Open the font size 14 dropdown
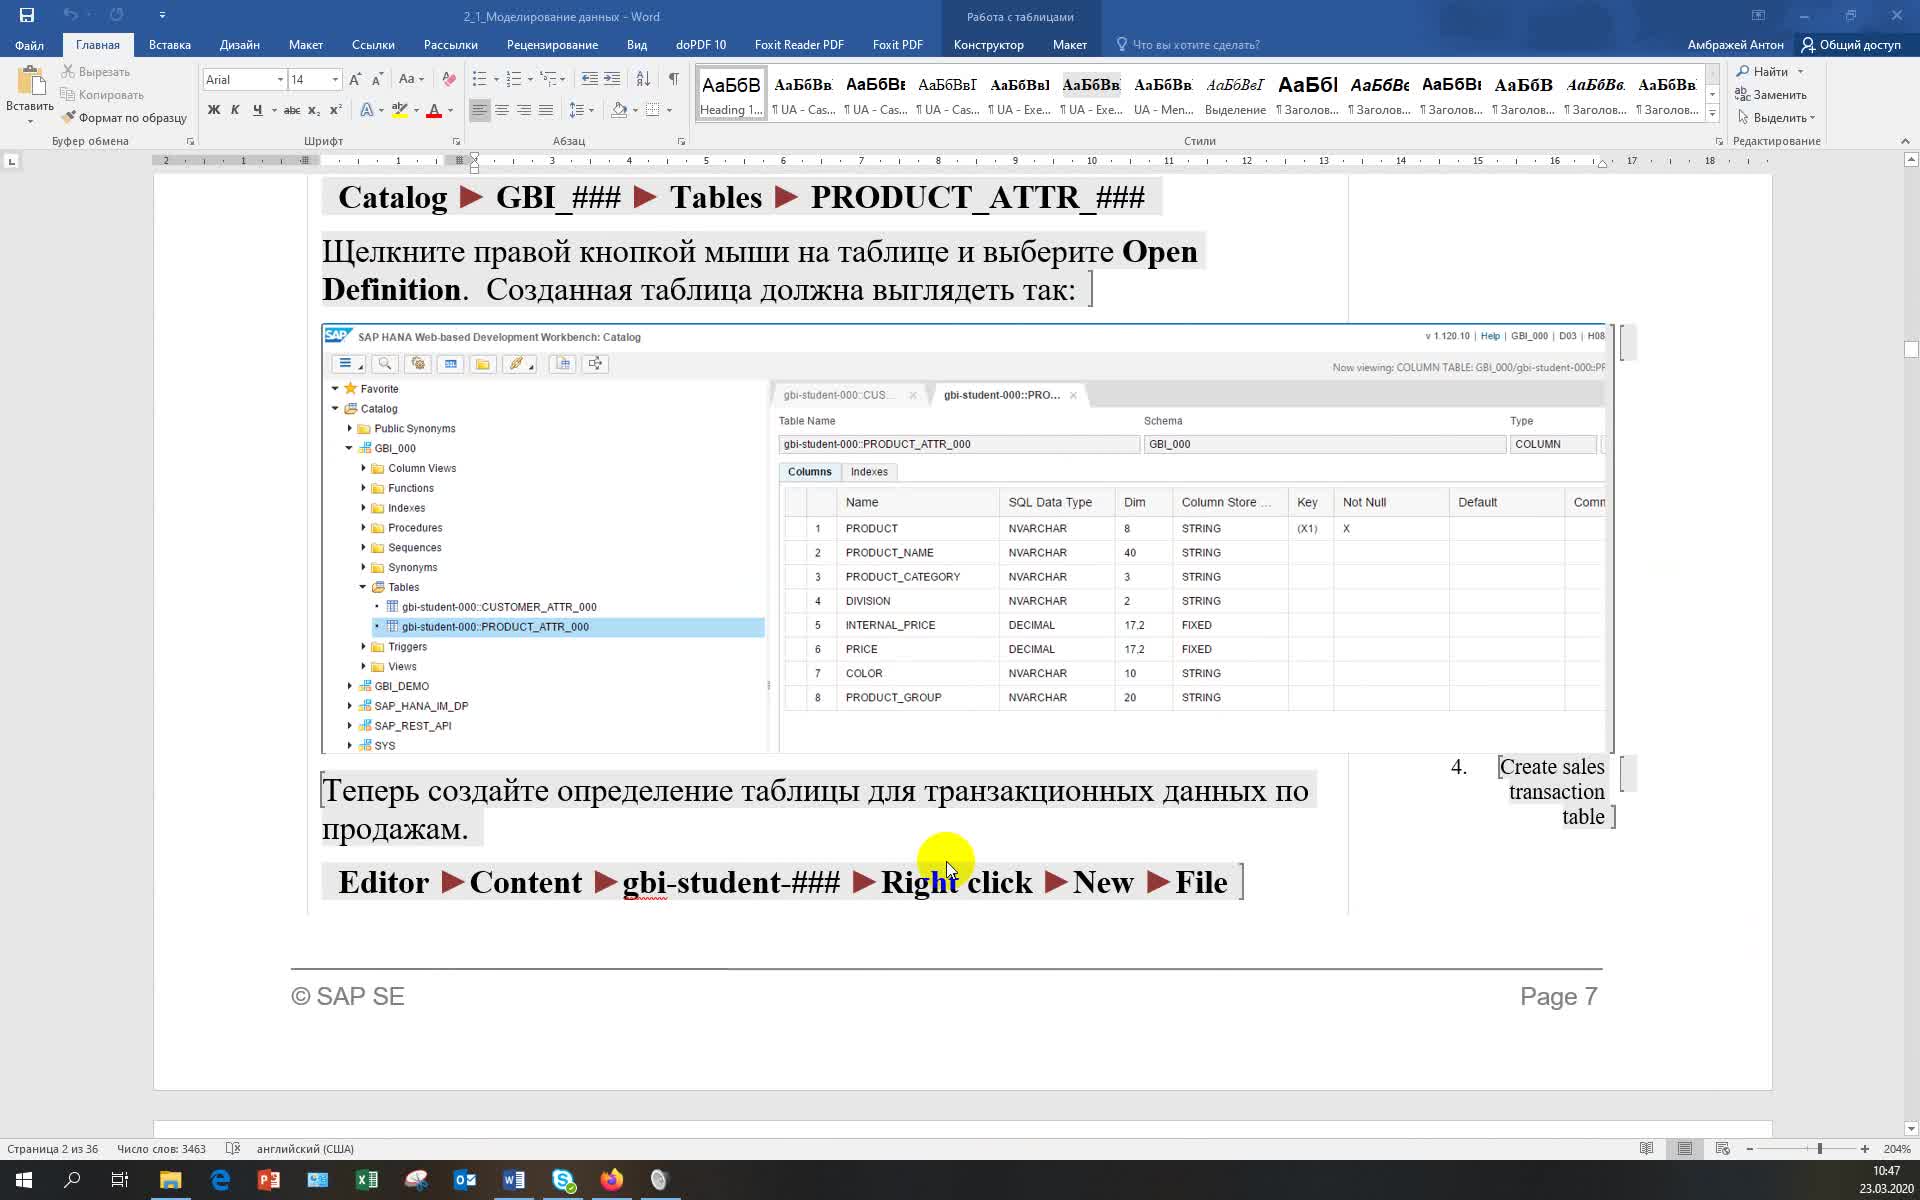The width and height of the screenshot is (1920, 1200). tap(335, 80)
